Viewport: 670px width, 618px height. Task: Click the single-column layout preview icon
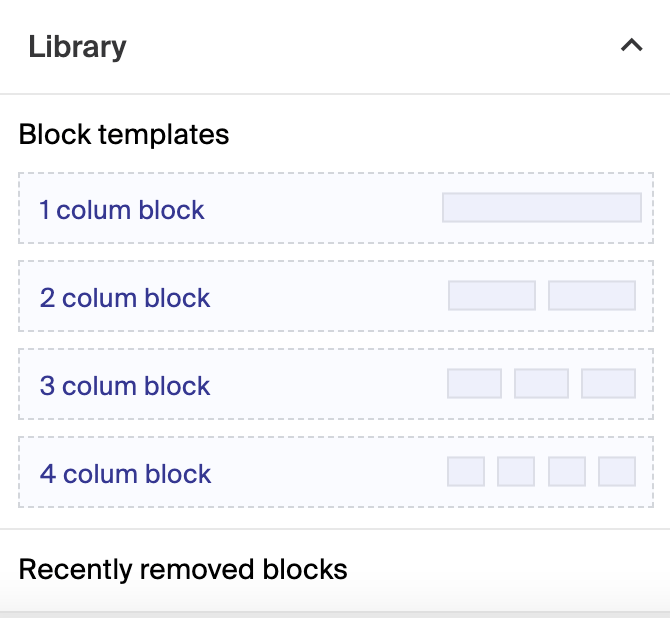(541, 208)
